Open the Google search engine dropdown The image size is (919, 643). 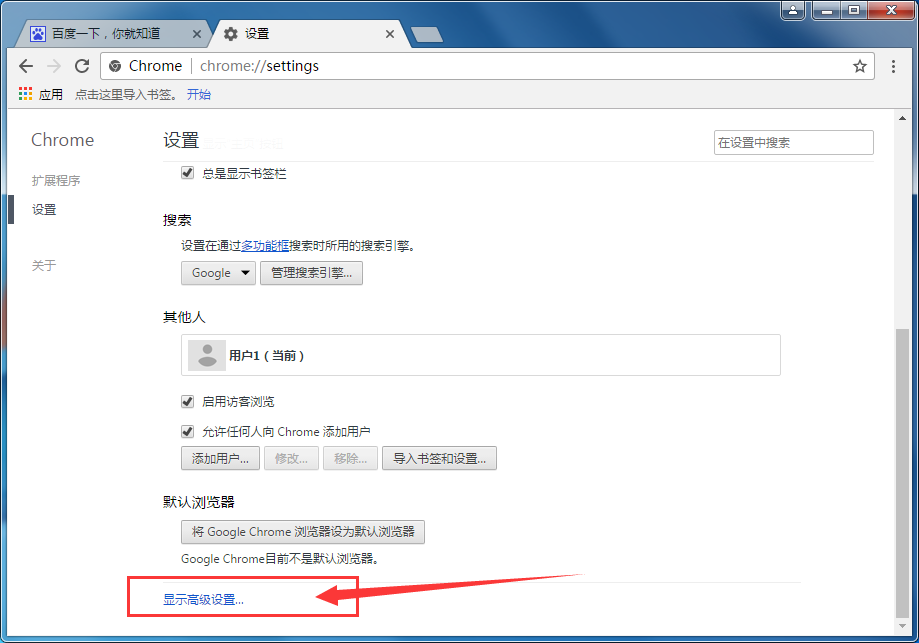(219, 273)
